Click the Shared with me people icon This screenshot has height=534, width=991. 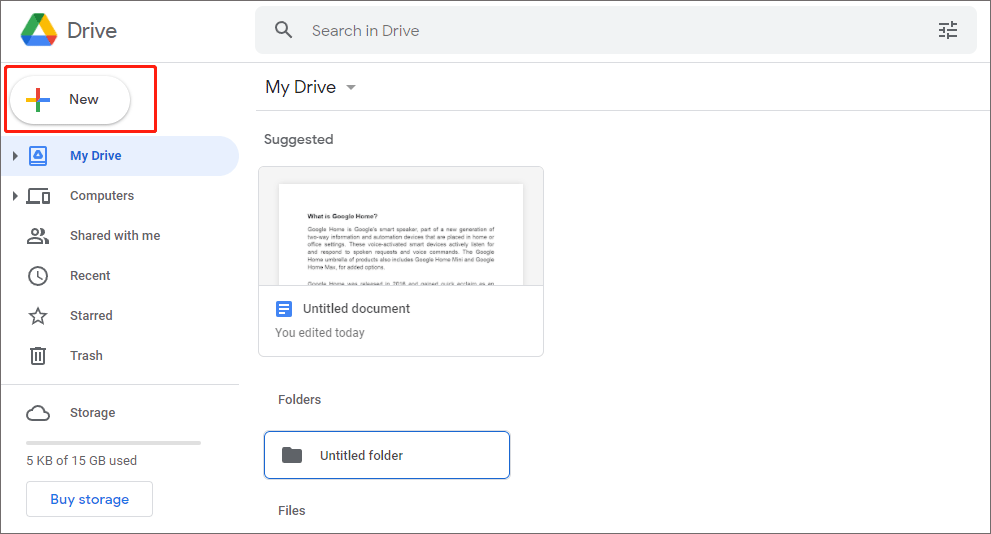[x=38, y=236]
